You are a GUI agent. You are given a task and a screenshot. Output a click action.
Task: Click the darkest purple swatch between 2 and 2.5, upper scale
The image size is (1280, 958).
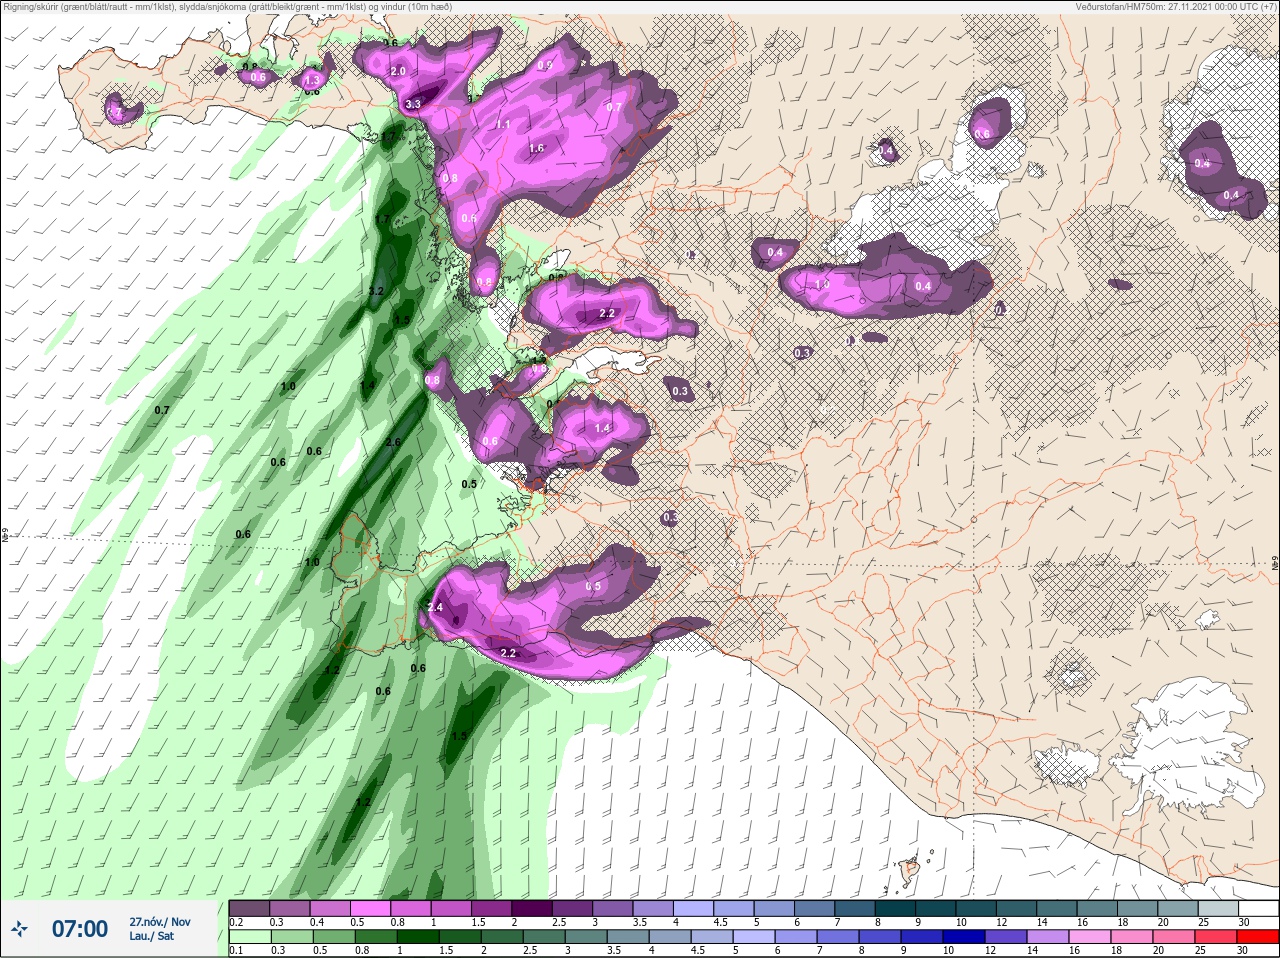pos(532,908)
